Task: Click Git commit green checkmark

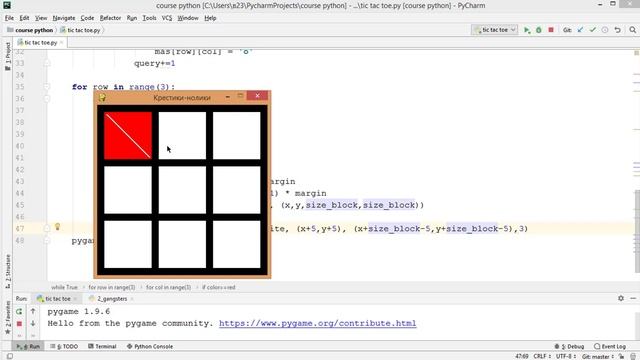Action: pos(593,30)
